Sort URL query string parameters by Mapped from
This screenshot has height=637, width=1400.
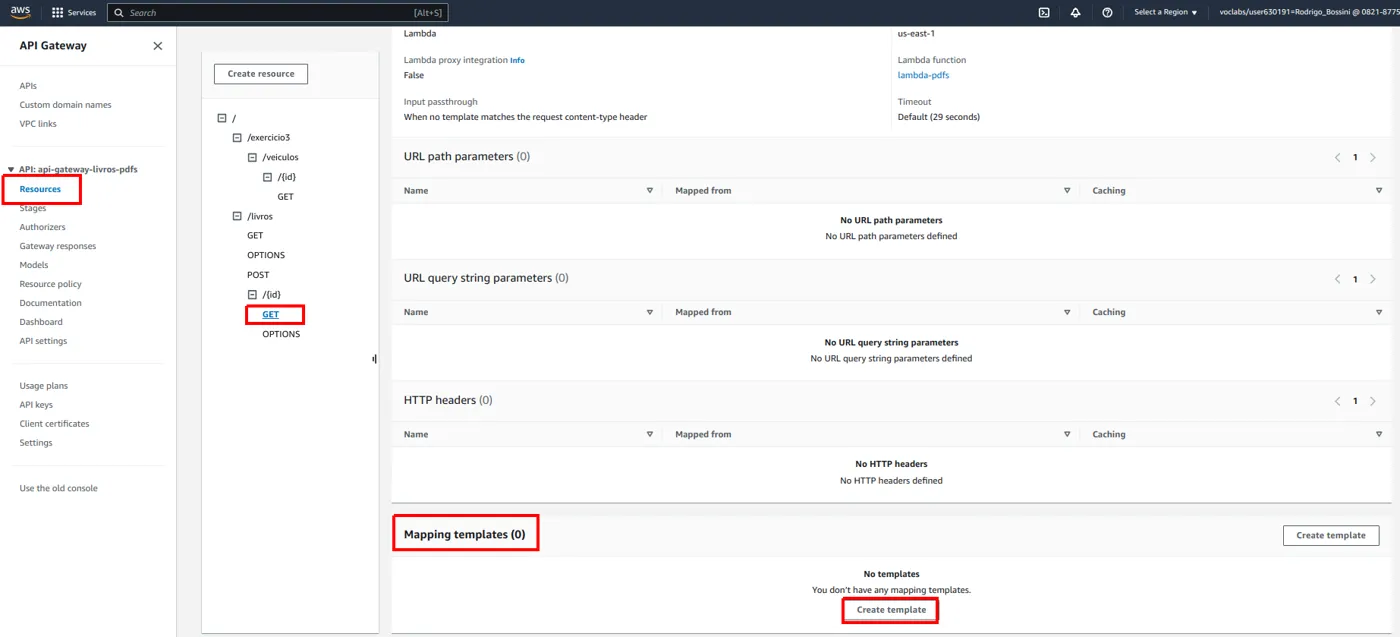point(1067,312)
